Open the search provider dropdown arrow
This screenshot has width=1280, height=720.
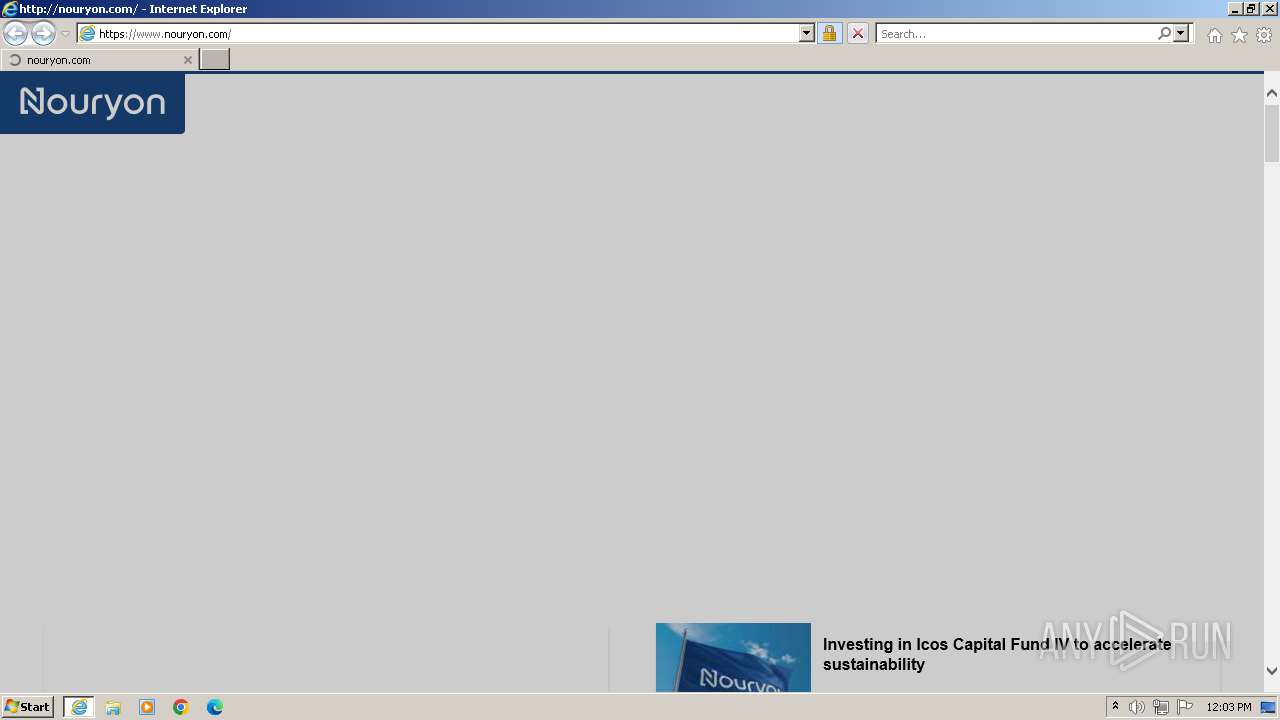click(x=1181, y=34)
